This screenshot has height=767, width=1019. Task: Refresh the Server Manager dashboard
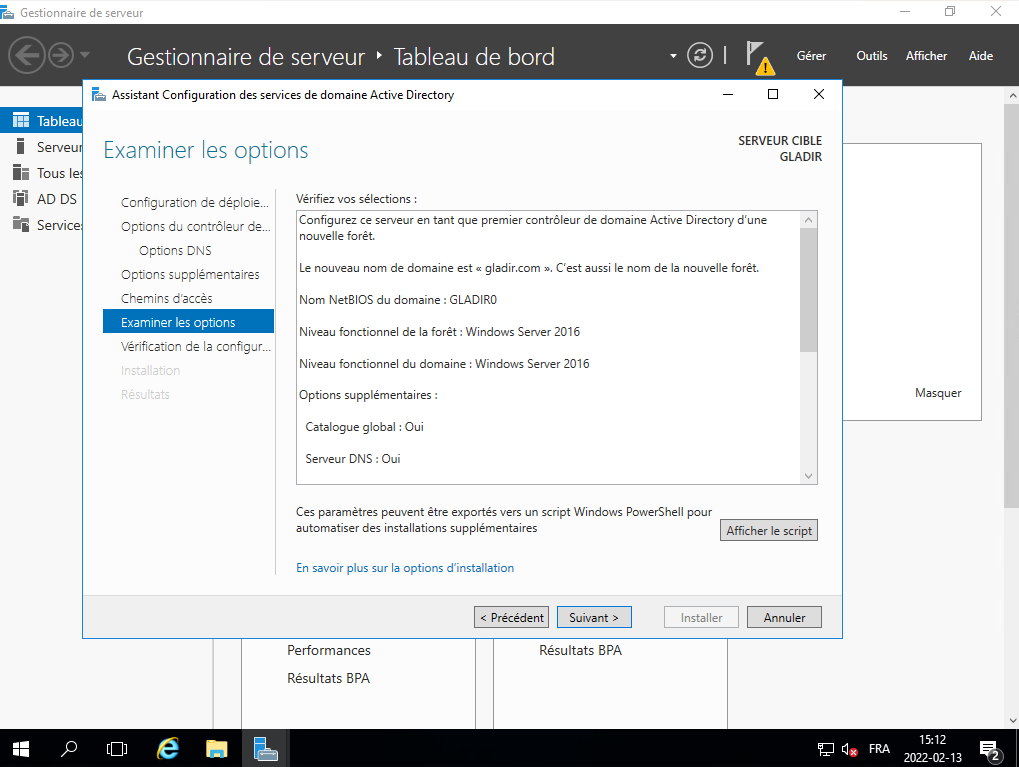700,55
